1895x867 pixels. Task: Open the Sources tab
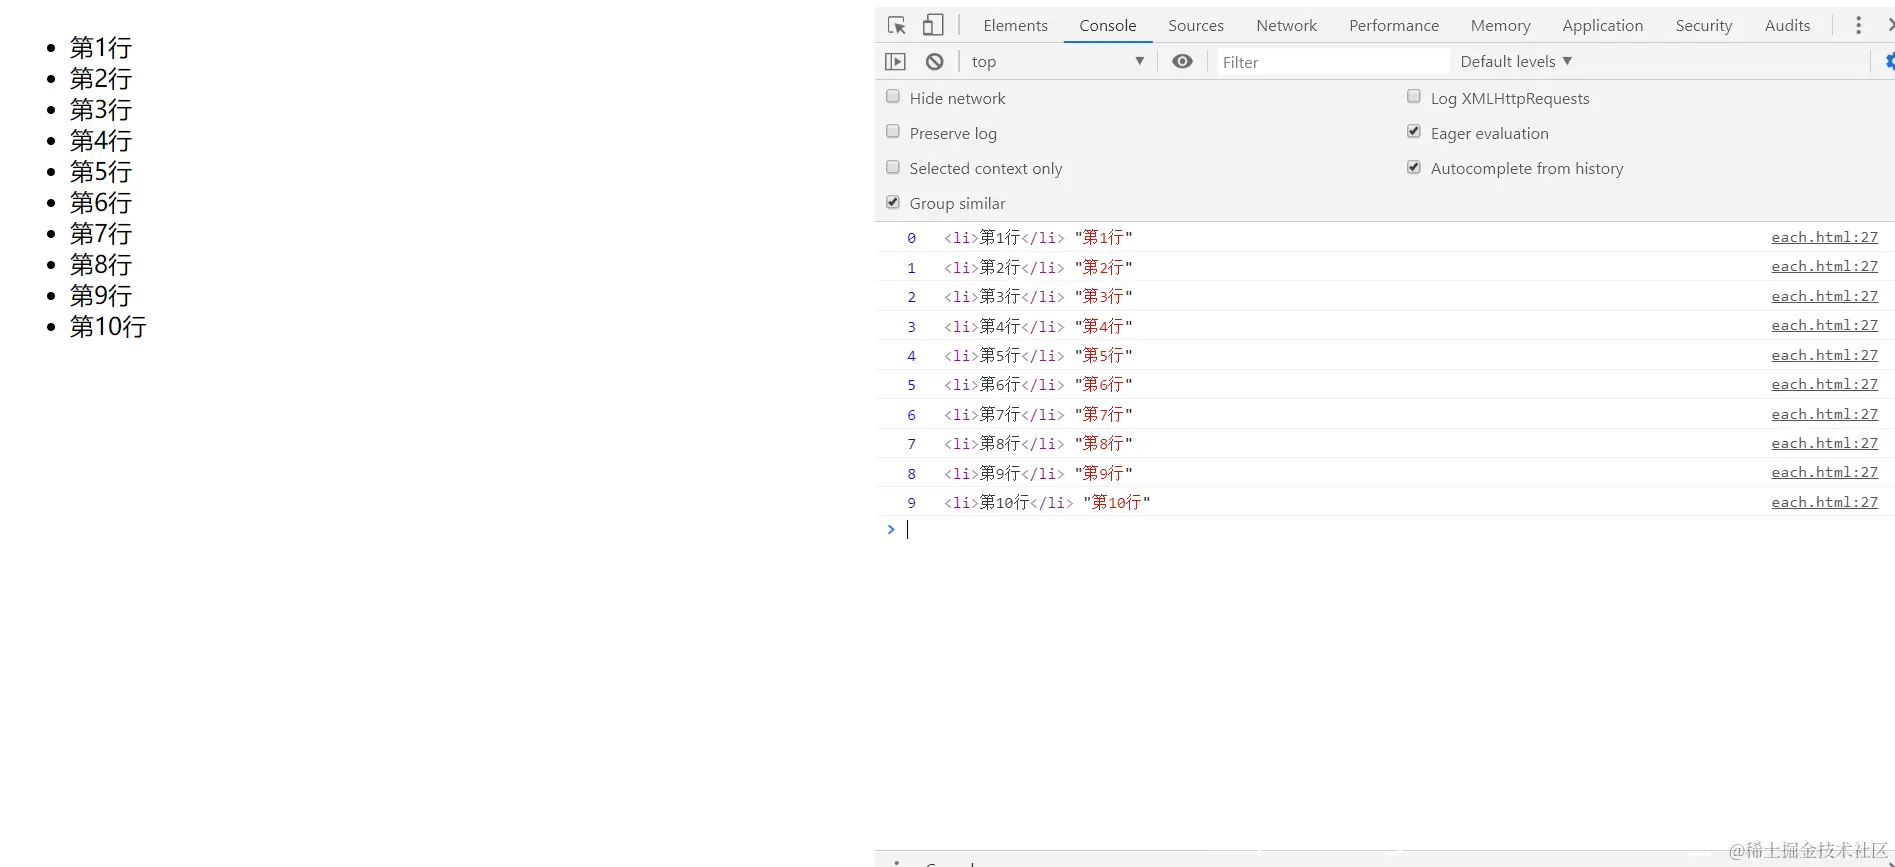[x=1195, y=26]
